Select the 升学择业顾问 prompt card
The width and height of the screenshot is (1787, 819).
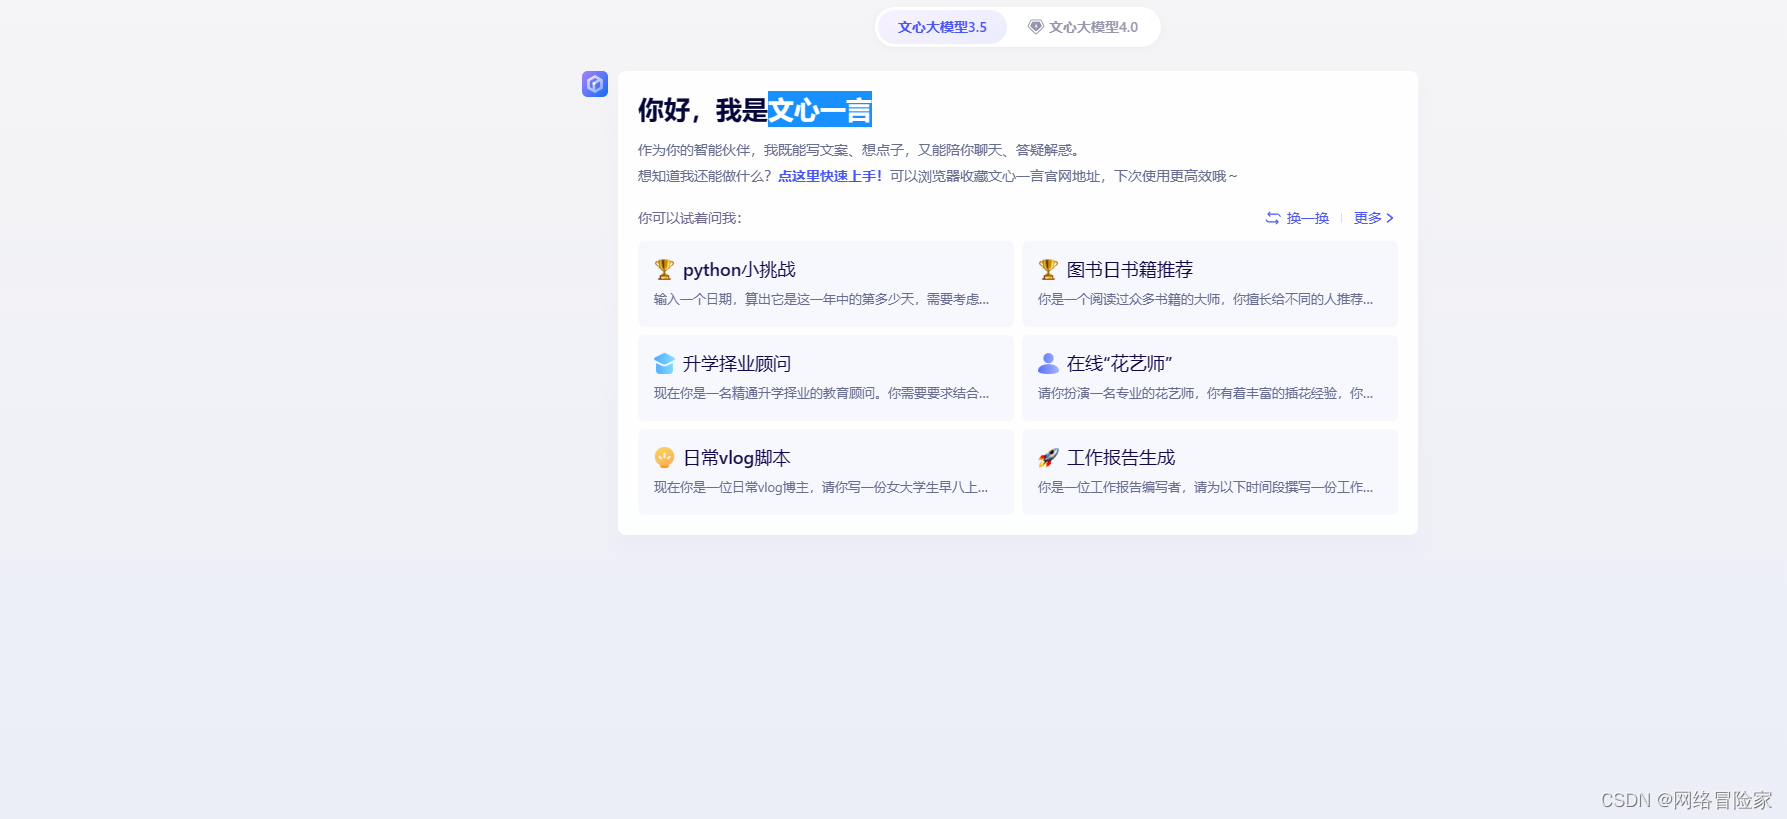coord(826,378)
